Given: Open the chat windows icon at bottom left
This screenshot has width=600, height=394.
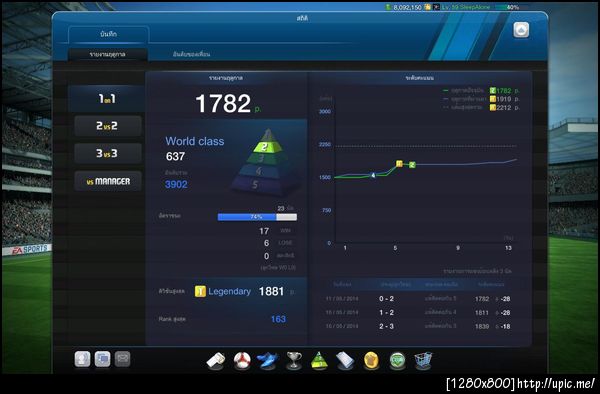Looking at the screenshot, I should (x=103, y=359).
